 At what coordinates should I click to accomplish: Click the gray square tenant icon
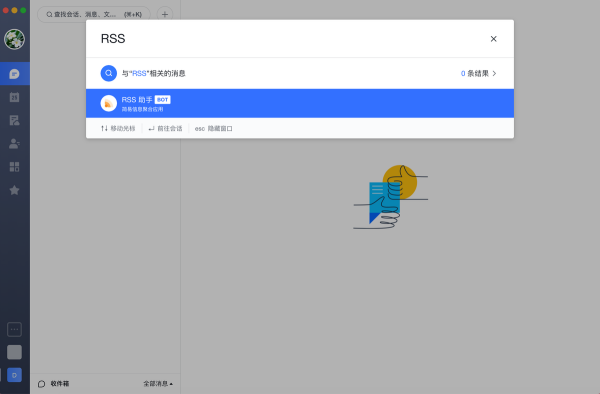15,352
